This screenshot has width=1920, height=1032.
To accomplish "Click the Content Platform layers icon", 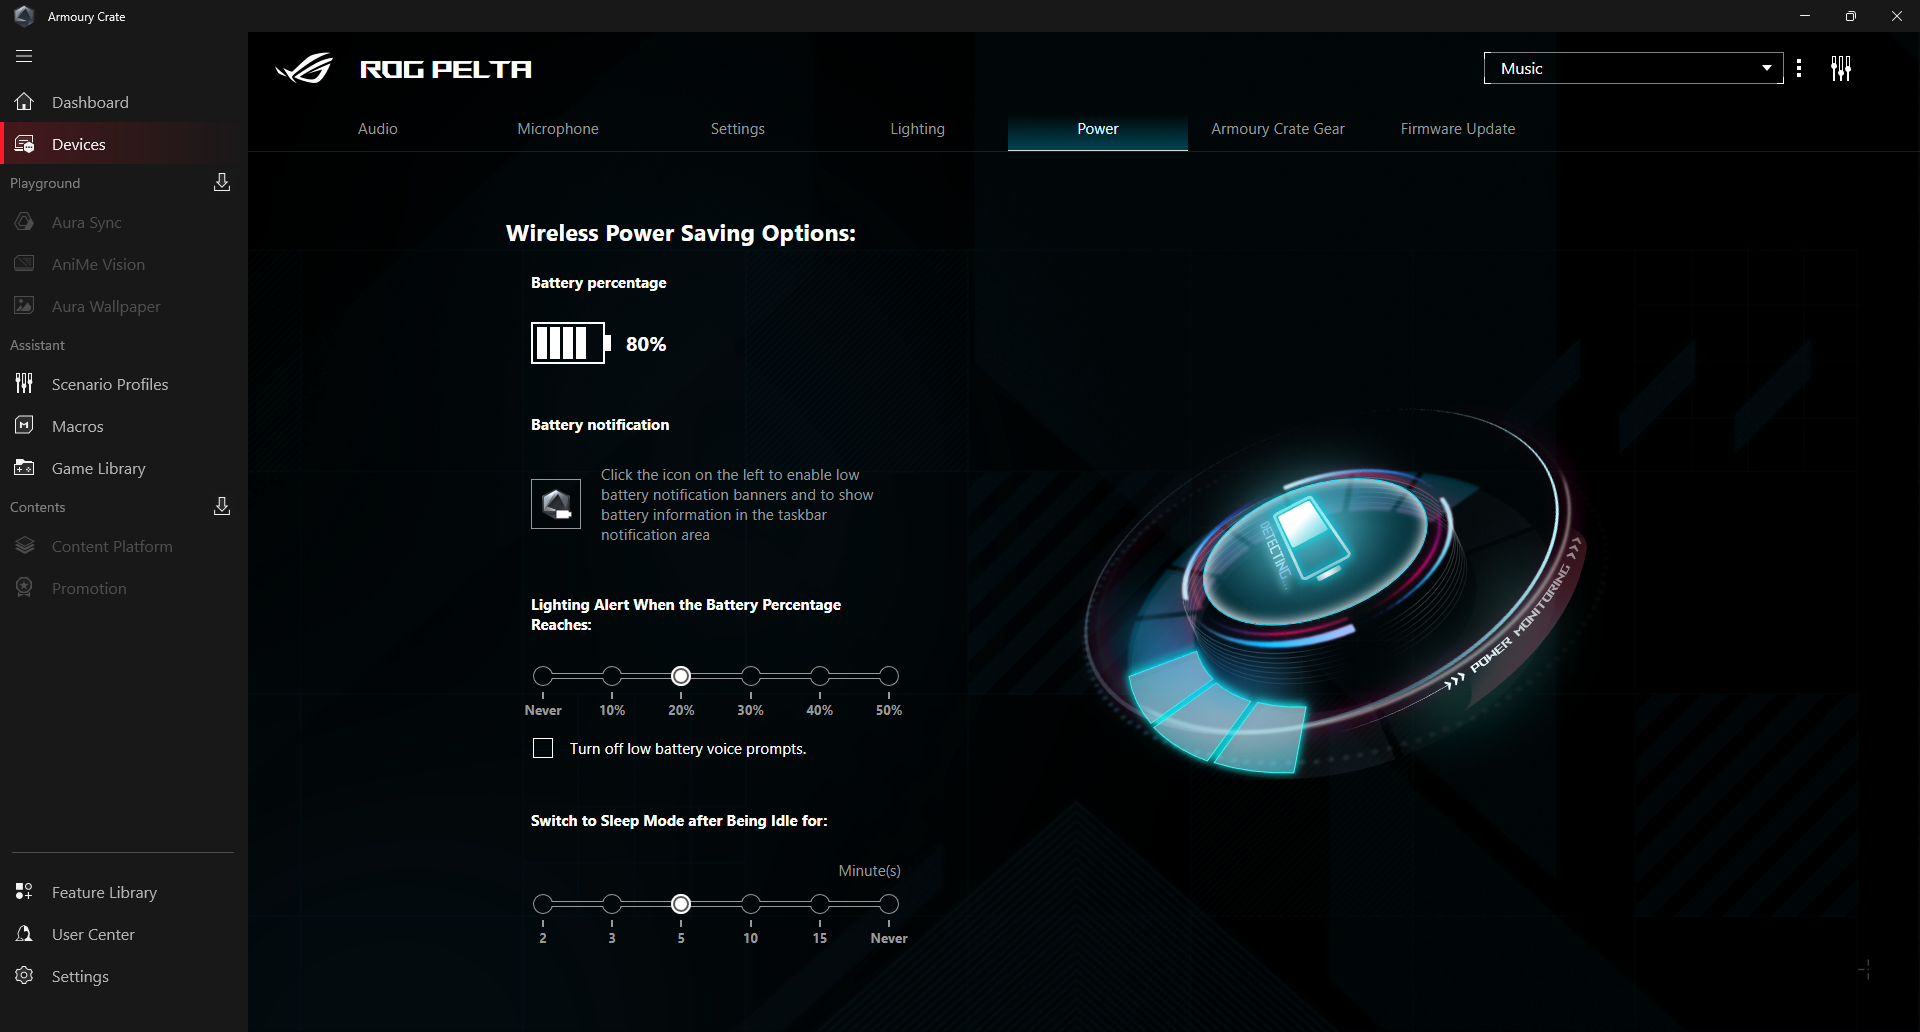I will [x=24, y=546].
